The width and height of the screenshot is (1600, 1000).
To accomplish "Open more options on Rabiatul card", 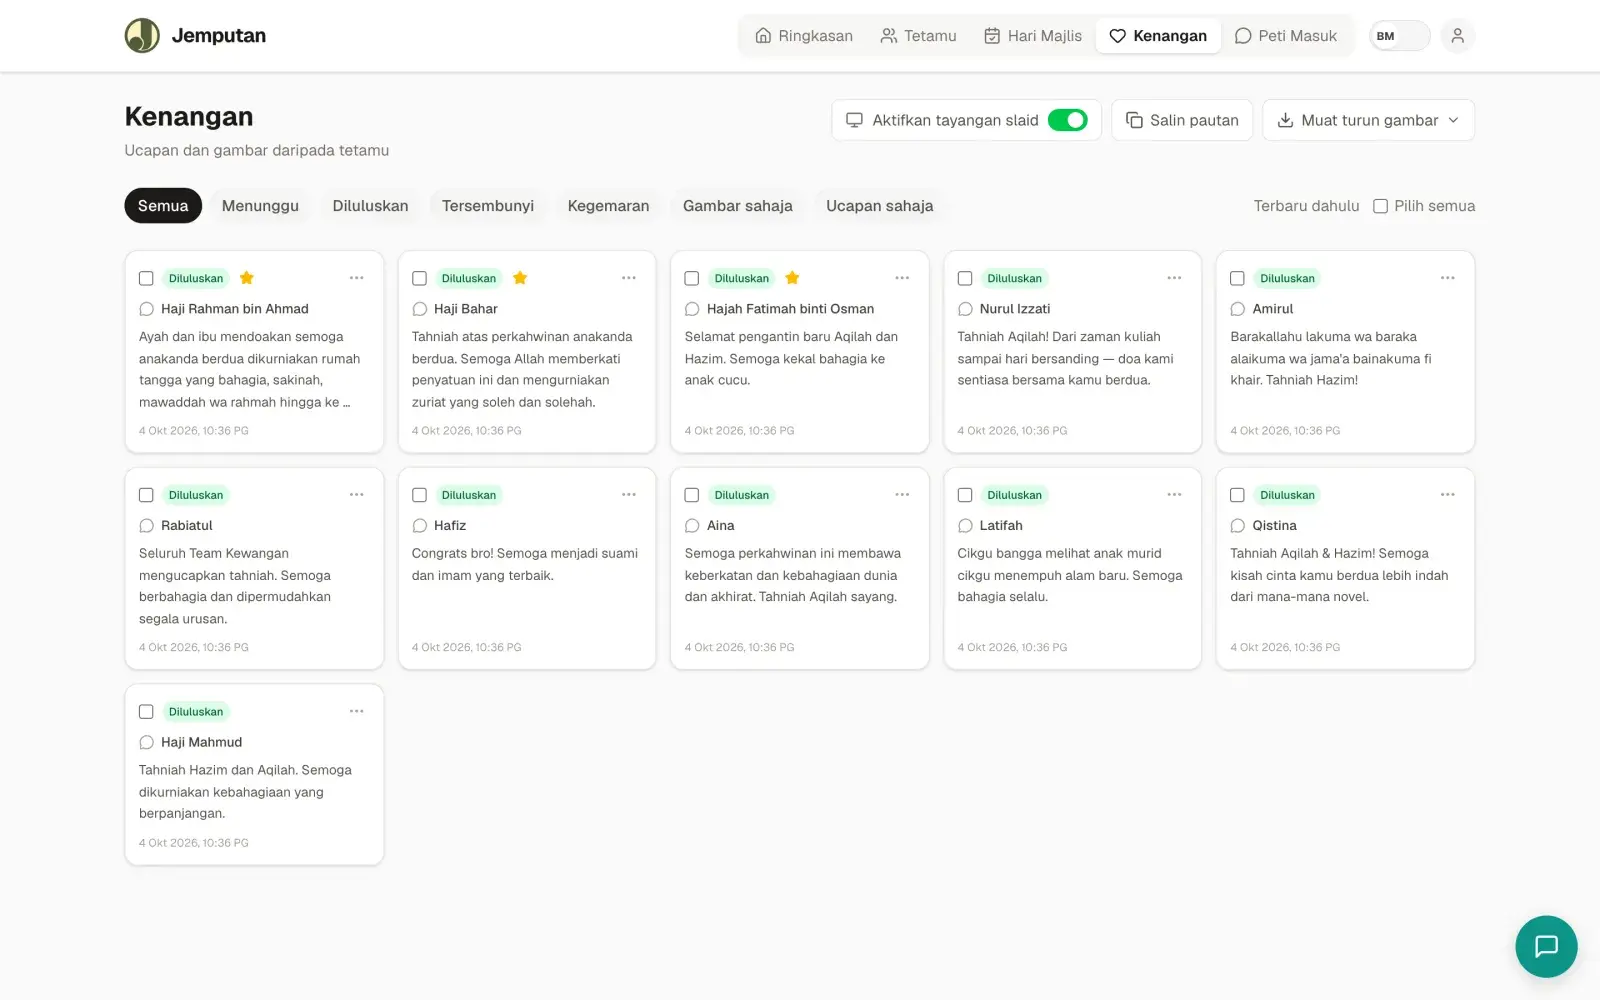I will 357,495.
